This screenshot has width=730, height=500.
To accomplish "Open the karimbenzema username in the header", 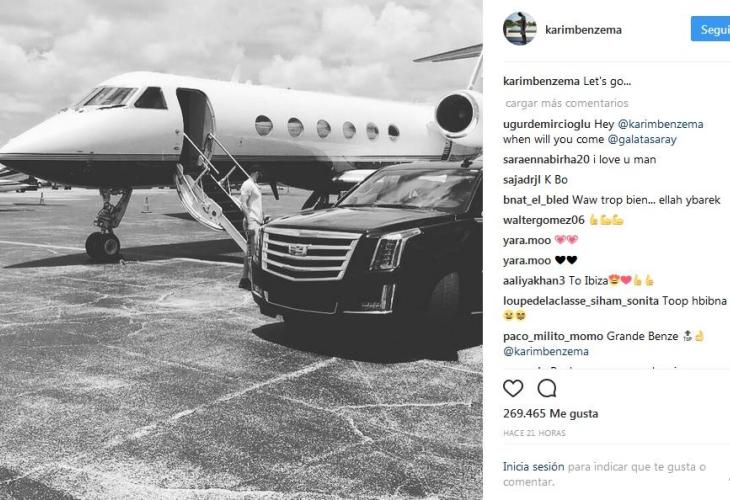I will click(x=583, y=30).
